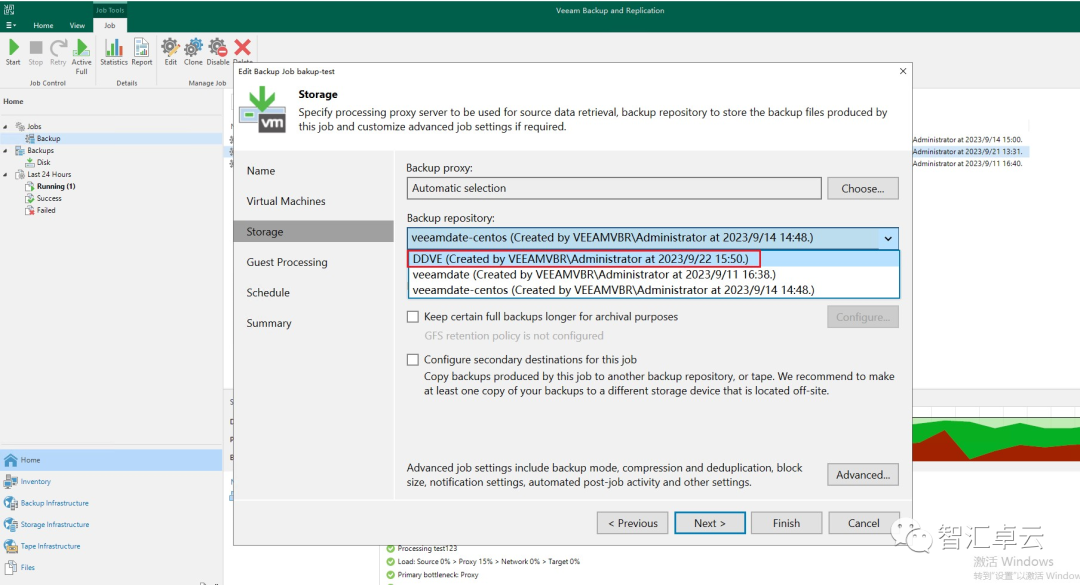Choose veeamdate-centos in the dropdown list

pos(653,290)
